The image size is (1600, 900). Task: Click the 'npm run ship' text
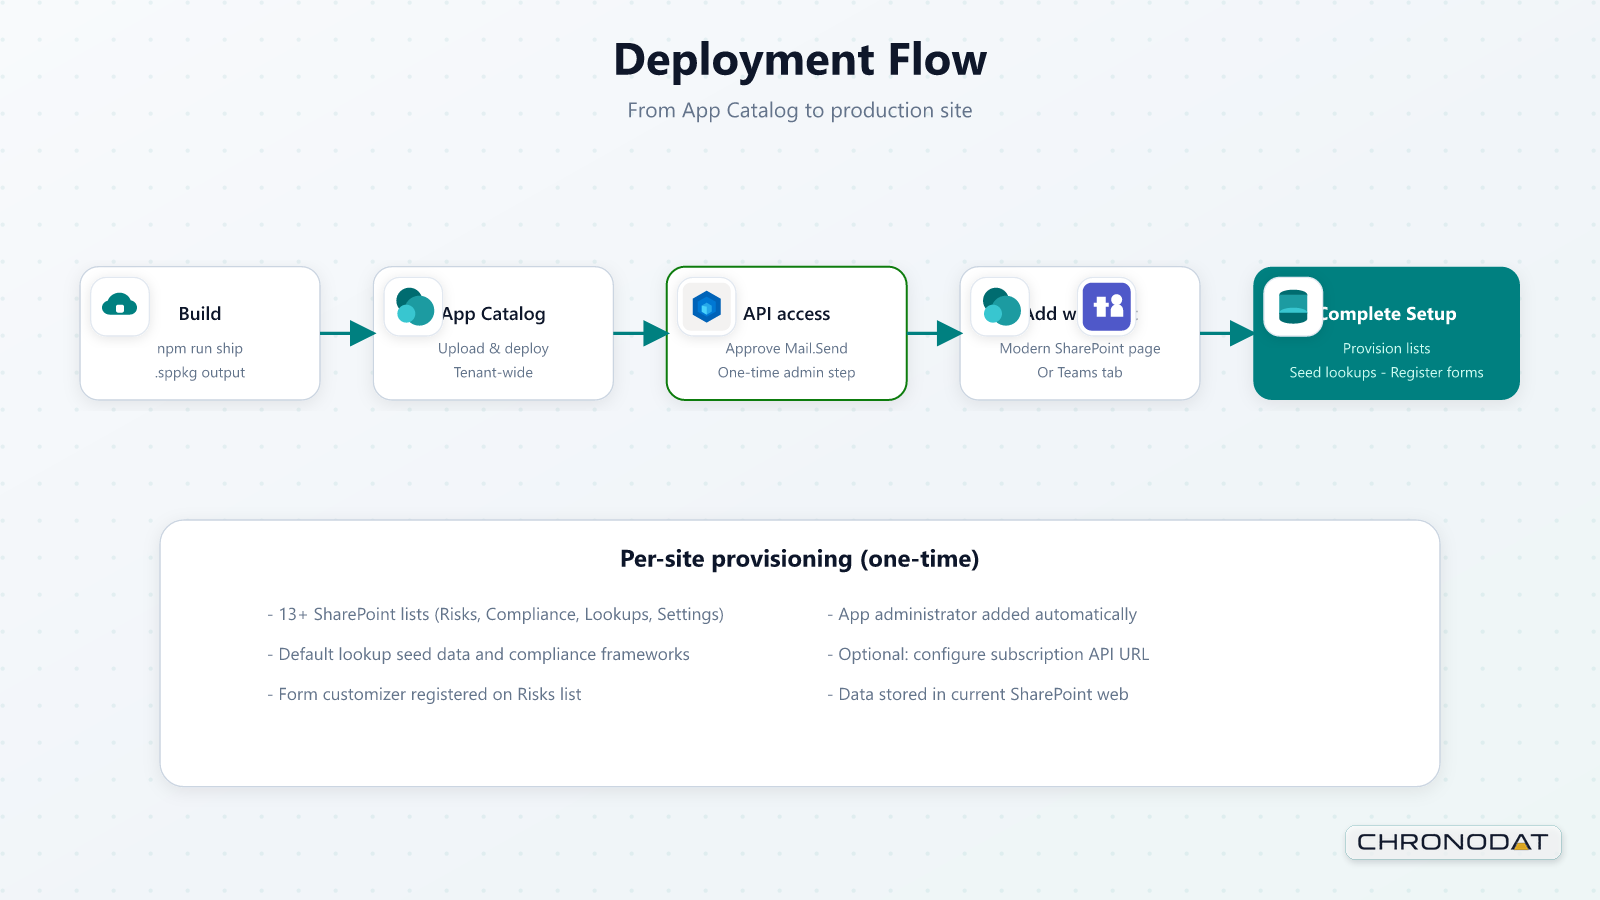(200, 348)
